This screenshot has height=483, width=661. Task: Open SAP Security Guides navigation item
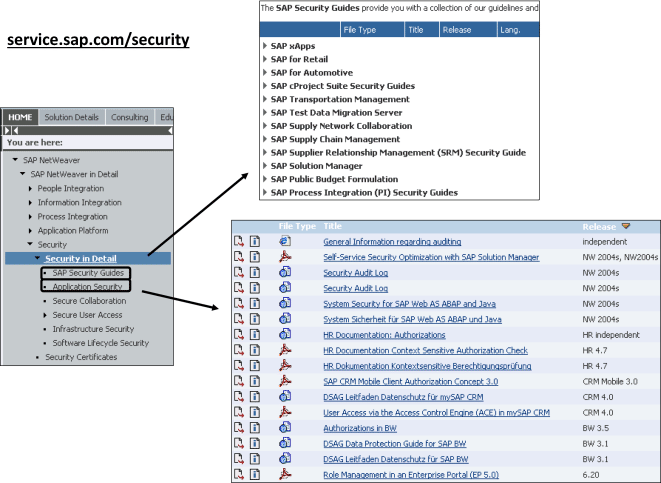88,273
